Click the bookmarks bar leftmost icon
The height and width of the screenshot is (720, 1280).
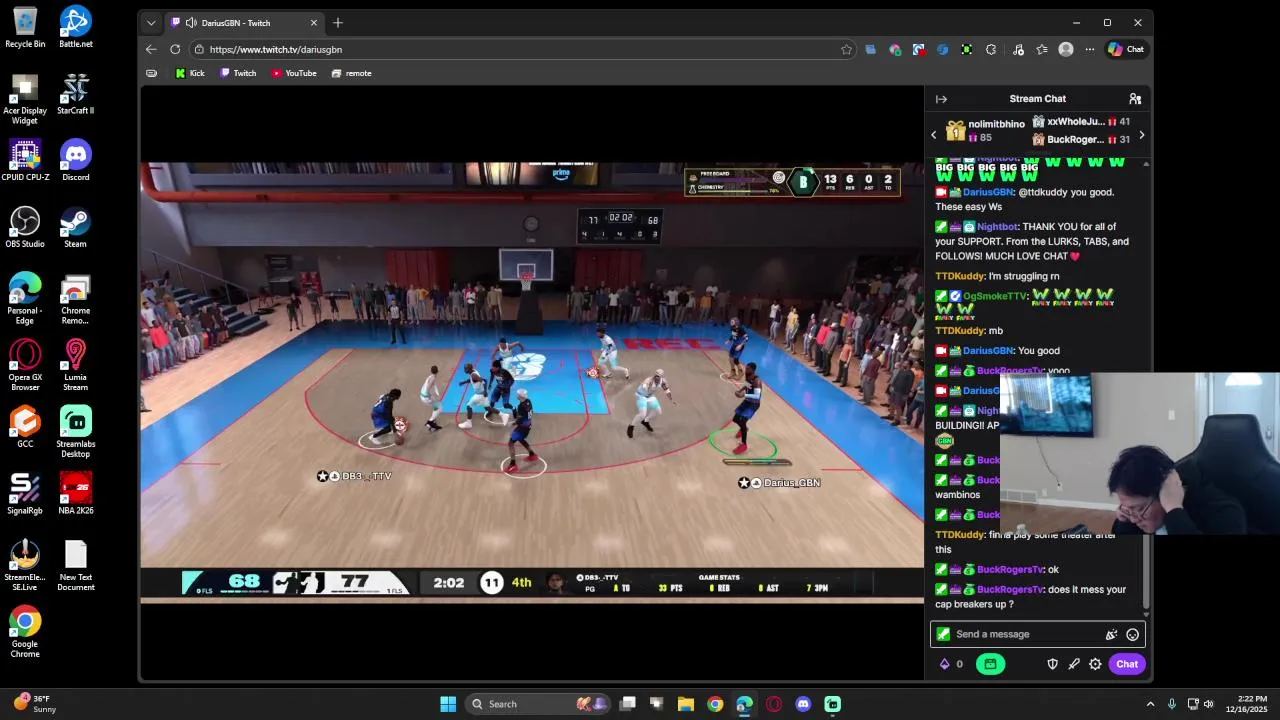[151, 73]
